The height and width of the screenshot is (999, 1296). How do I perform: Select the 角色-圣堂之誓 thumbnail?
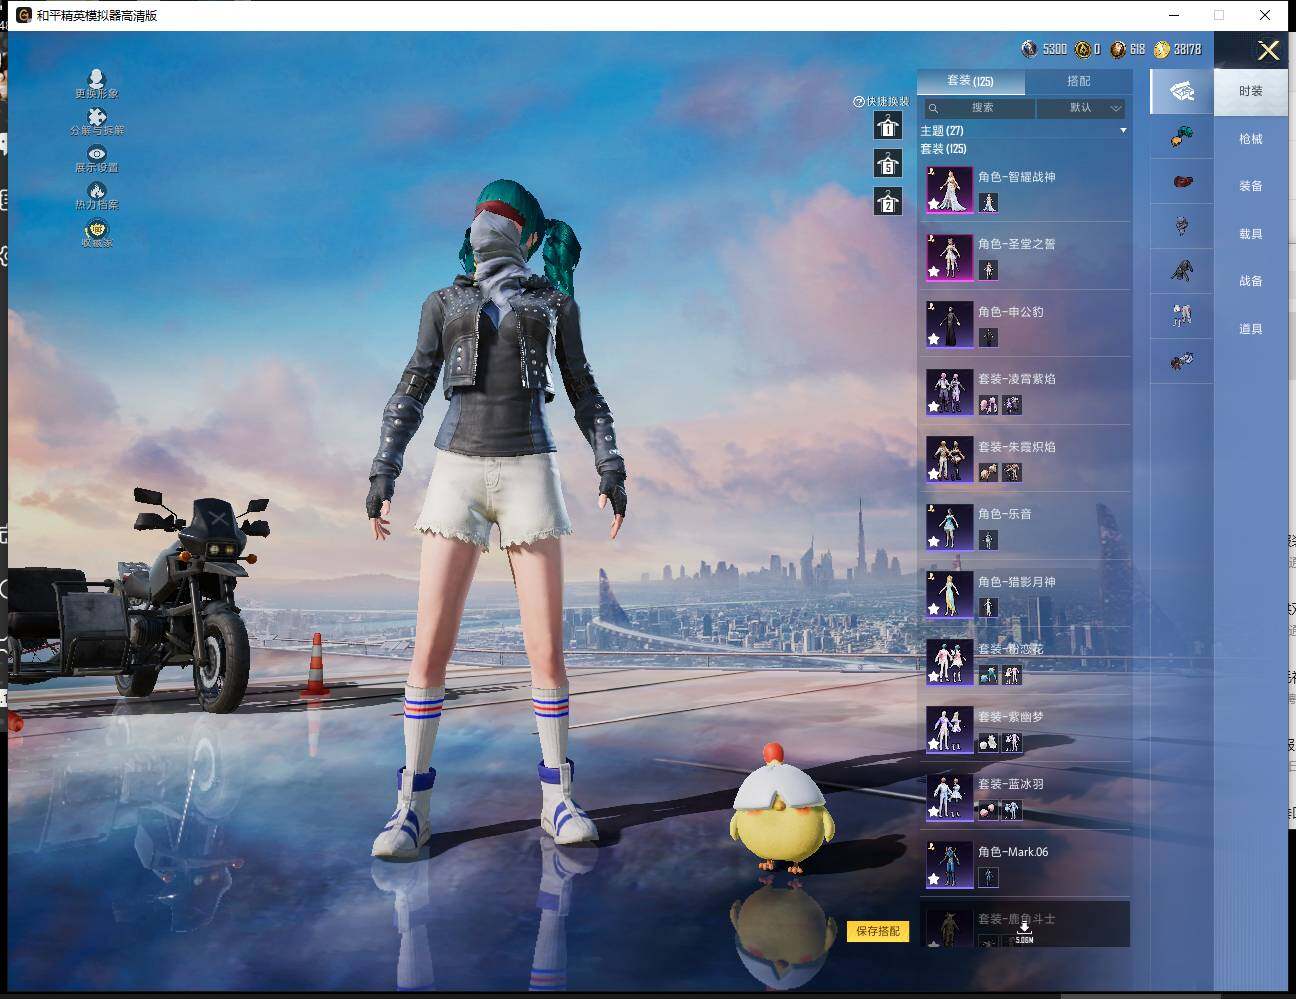[949, 257]
